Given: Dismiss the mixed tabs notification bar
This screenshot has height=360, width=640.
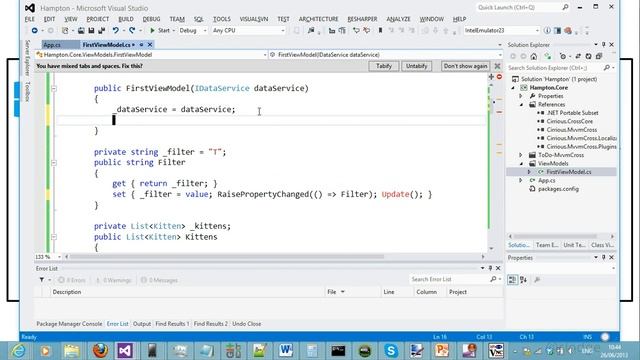Looking at the screenshot, I should point(497,66).
